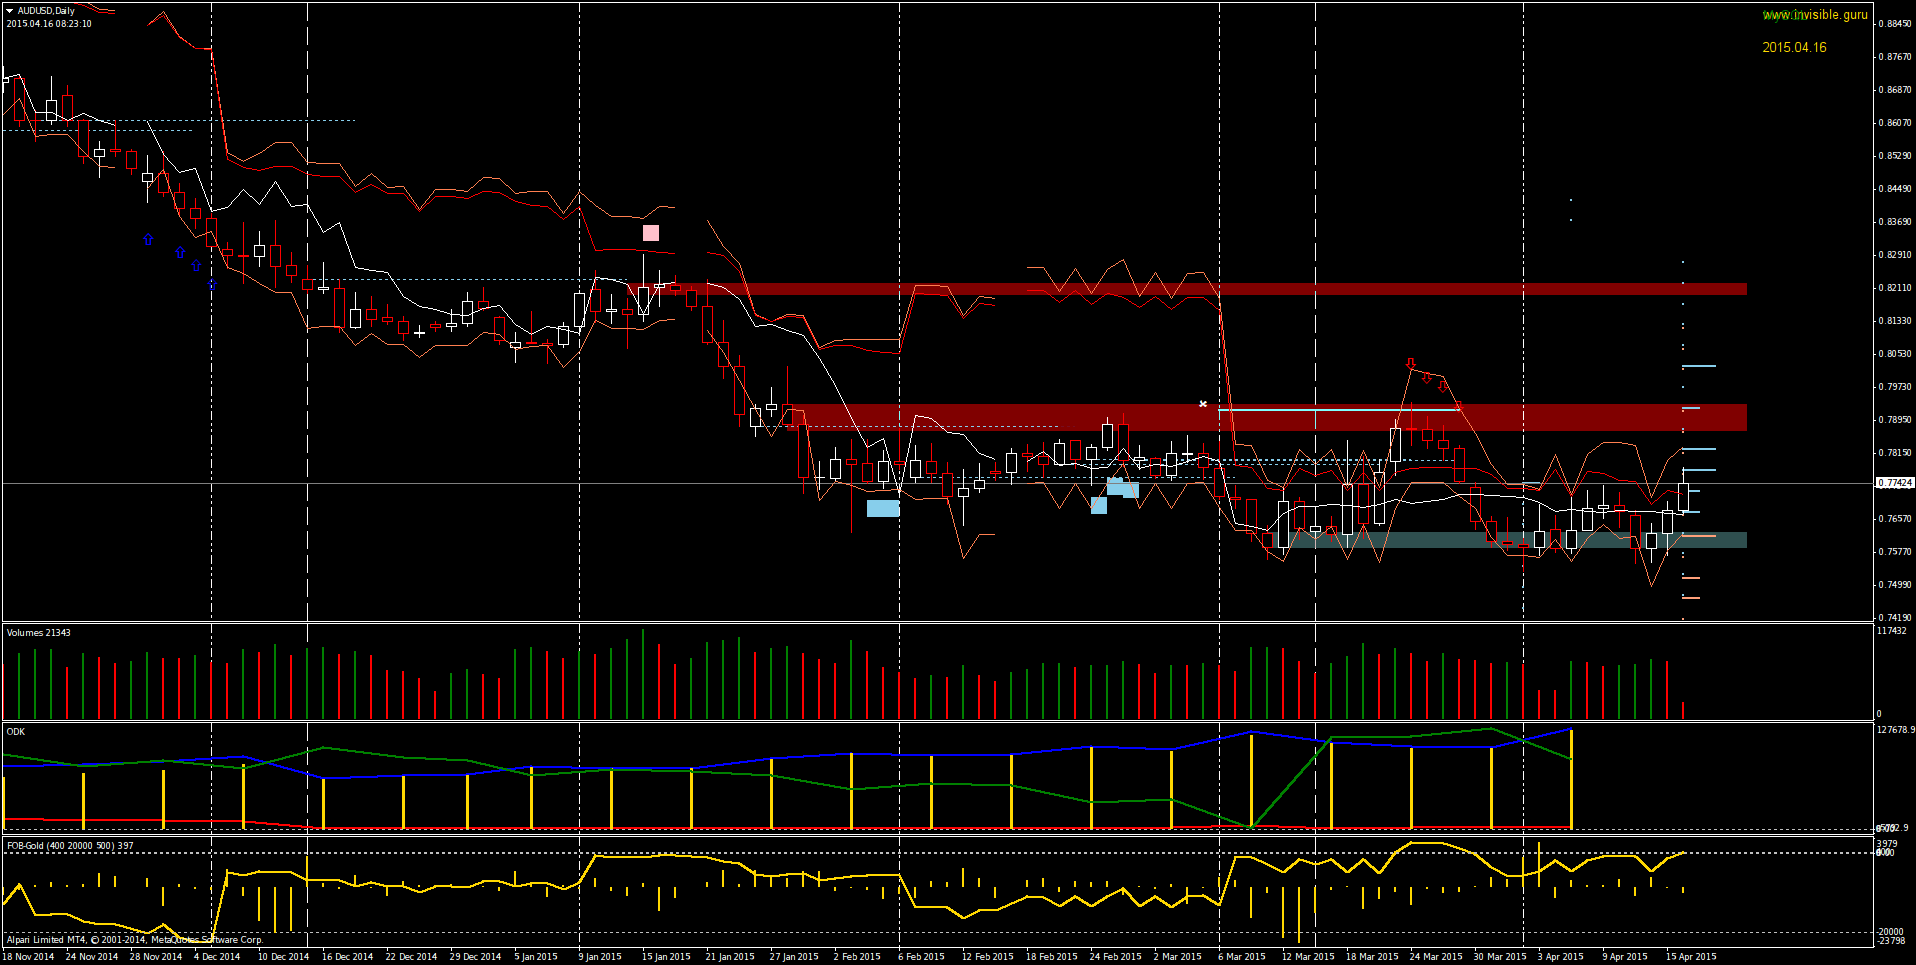
Task: Click the 12 Mar 2015 date label
Action: [1308, 957]
